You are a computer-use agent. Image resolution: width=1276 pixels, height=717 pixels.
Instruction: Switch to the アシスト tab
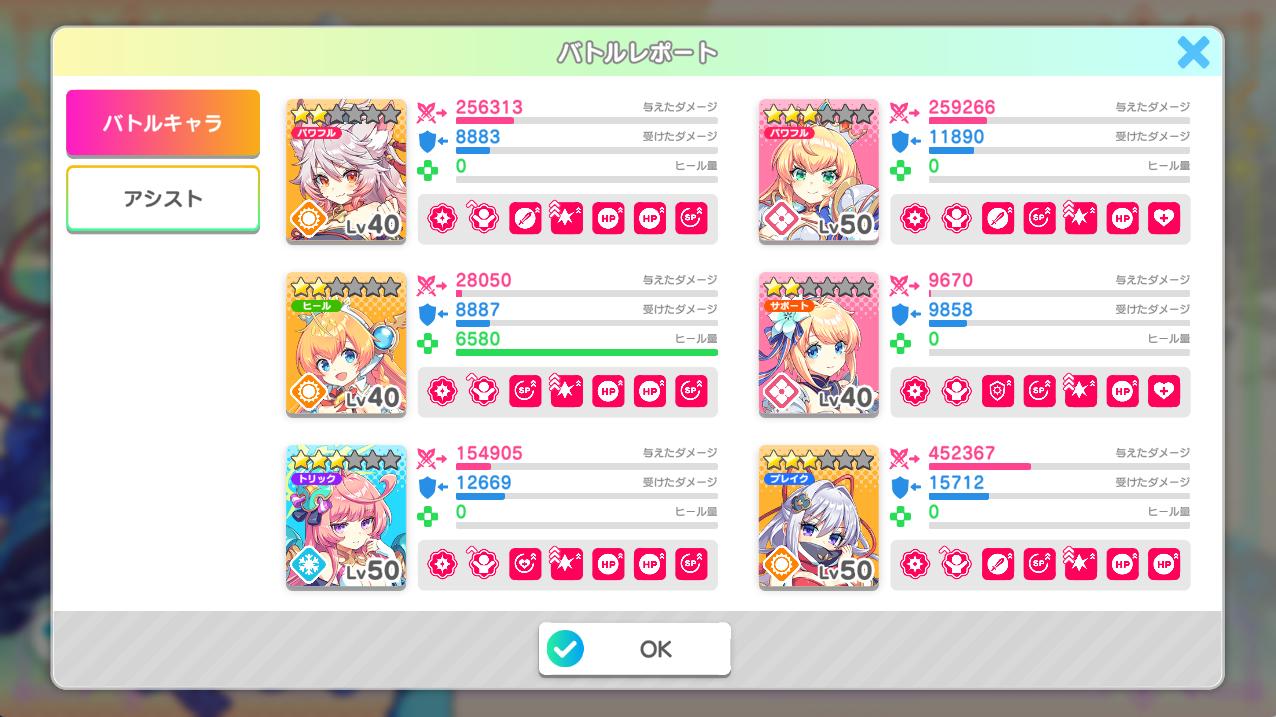coord(163,198)
